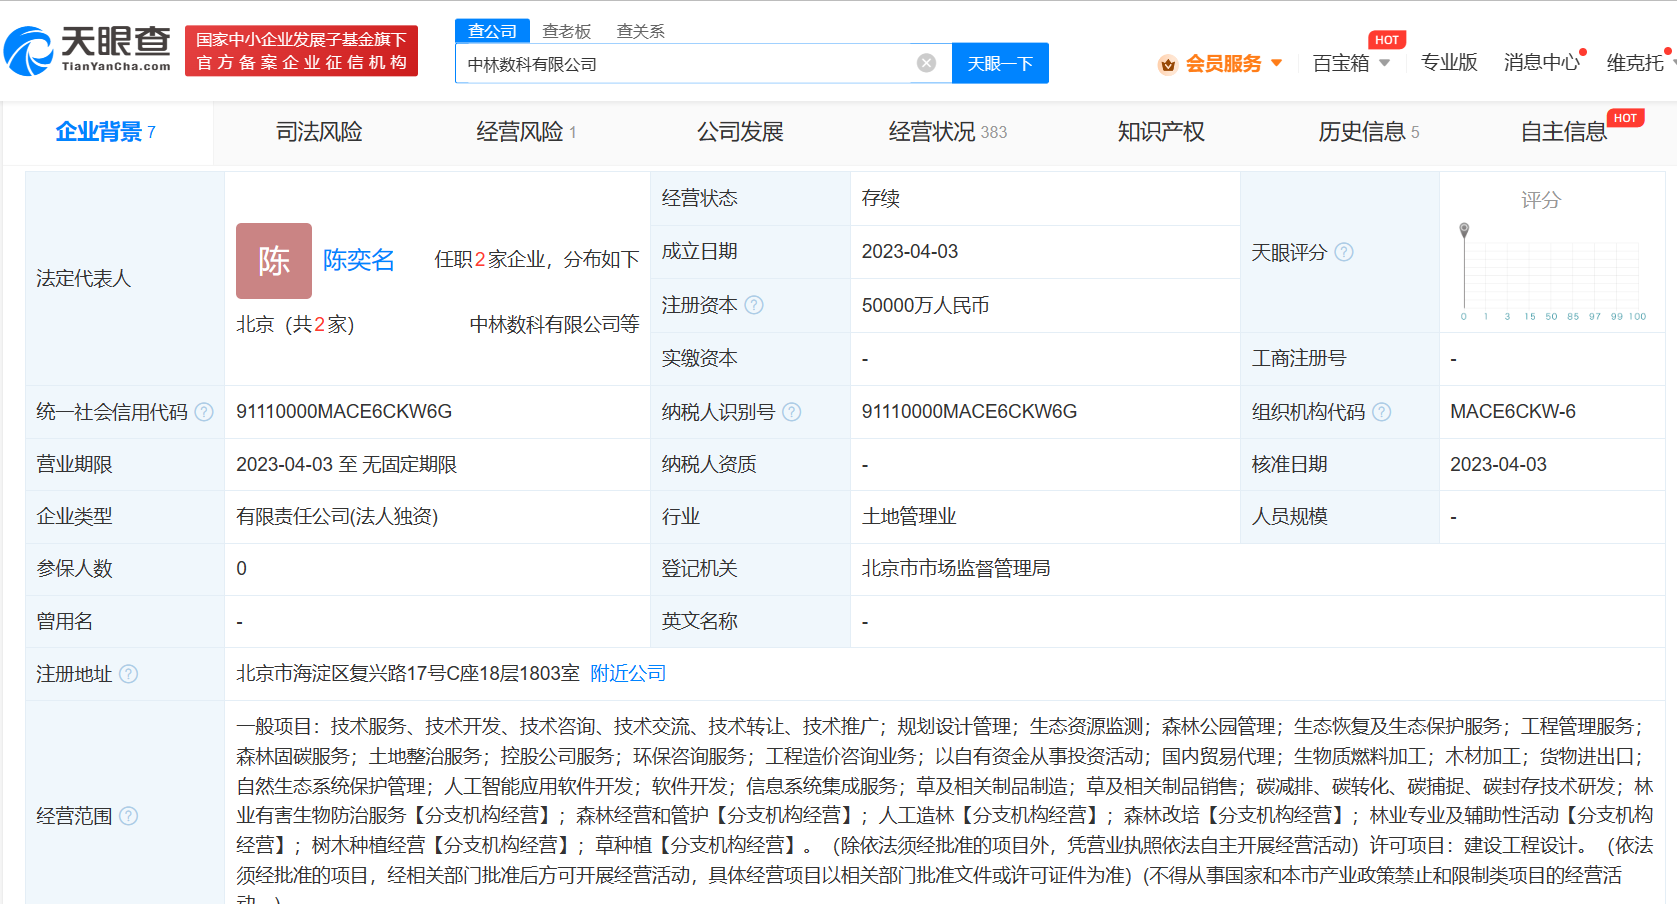Show the help icon beside 组织机构代码
This screenshot has width=1677, height=904.
(x=1381, y=412)
